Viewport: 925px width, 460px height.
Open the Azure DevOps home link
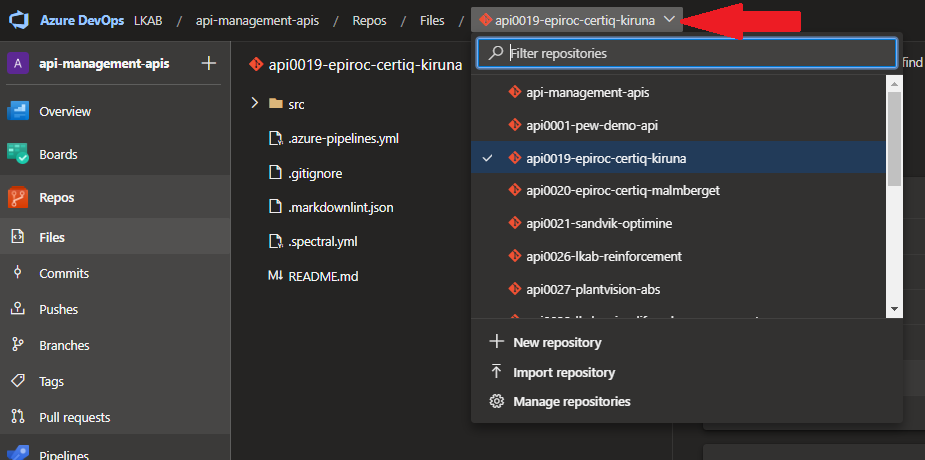pos(82,21)
